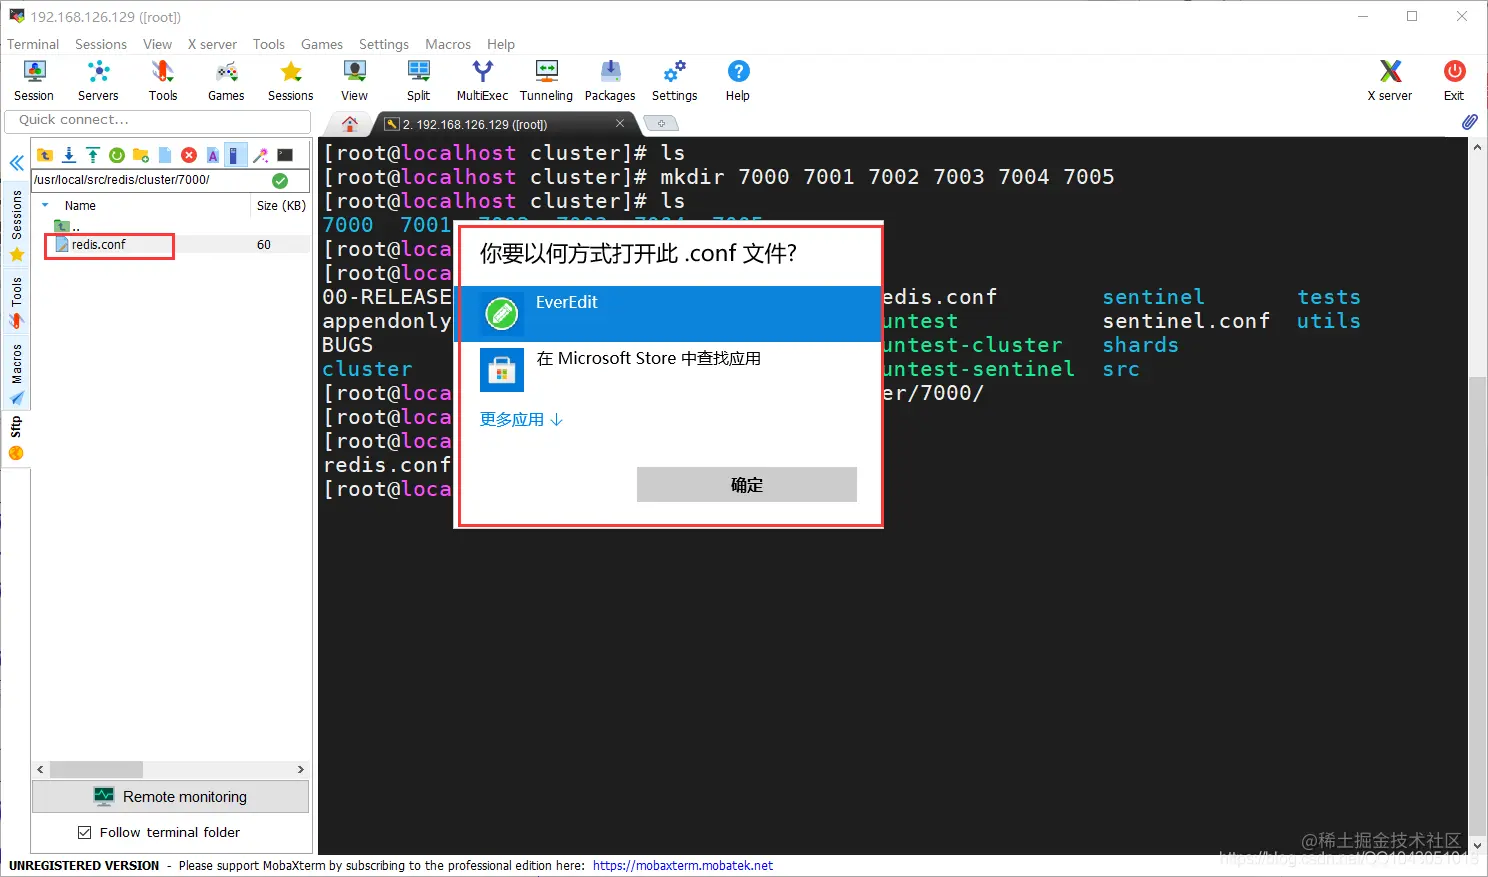Switch to the Tools vertical side tab
This screenshot has height=877, width=1488.
[16, 303]
